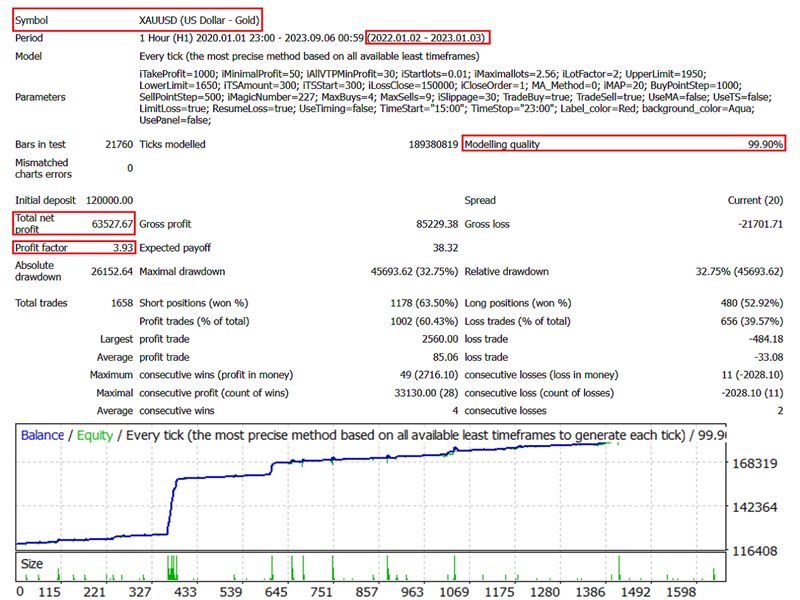
Task: Click average consecutive wins value 4
Action: [x=455, y=411]
